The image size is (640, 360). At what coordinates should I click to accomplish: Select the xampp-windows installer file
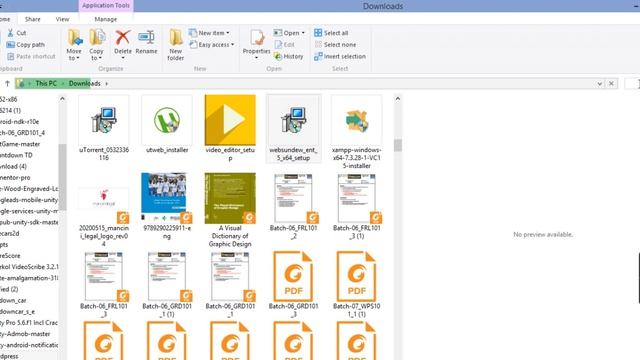(357, 133)
